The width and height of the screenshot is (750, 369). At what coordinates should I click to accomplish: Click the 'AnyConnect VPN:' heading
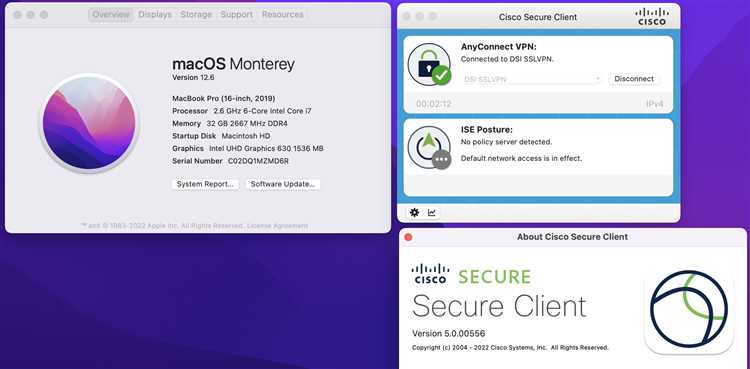tap(499, 47)
